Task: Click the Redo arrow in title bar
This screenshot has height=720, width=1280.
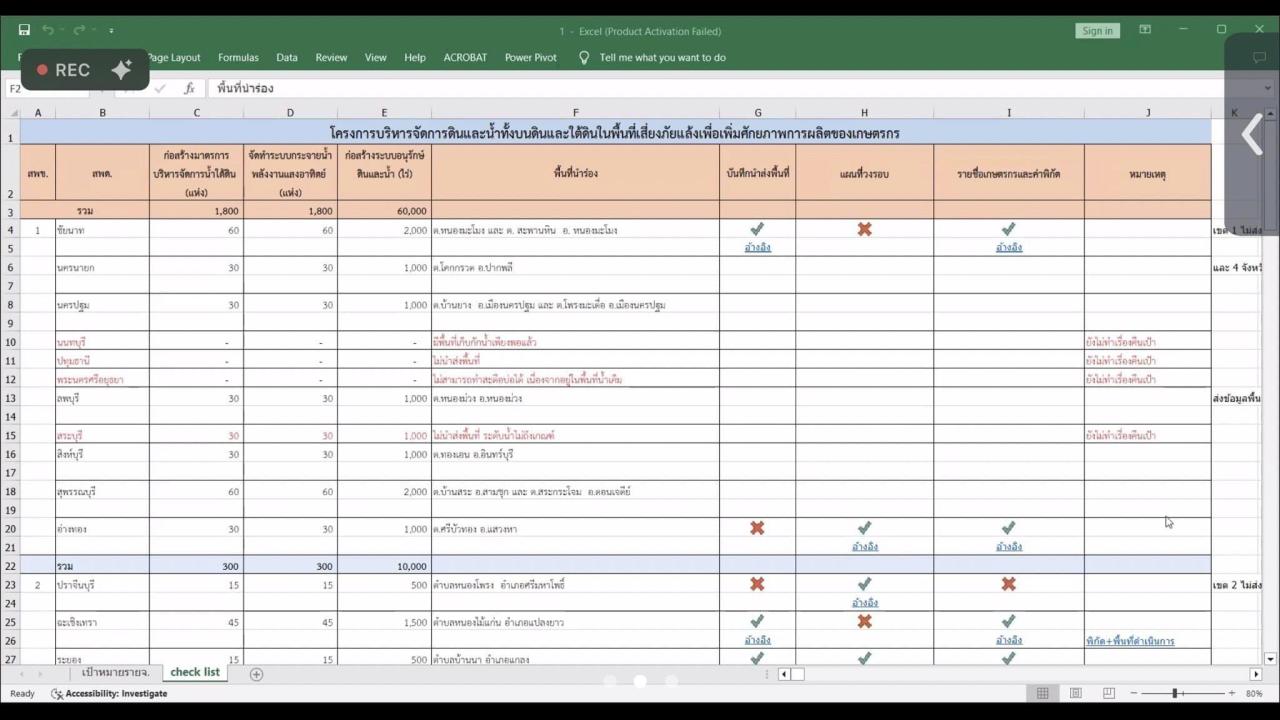Action: pos(79,30)
